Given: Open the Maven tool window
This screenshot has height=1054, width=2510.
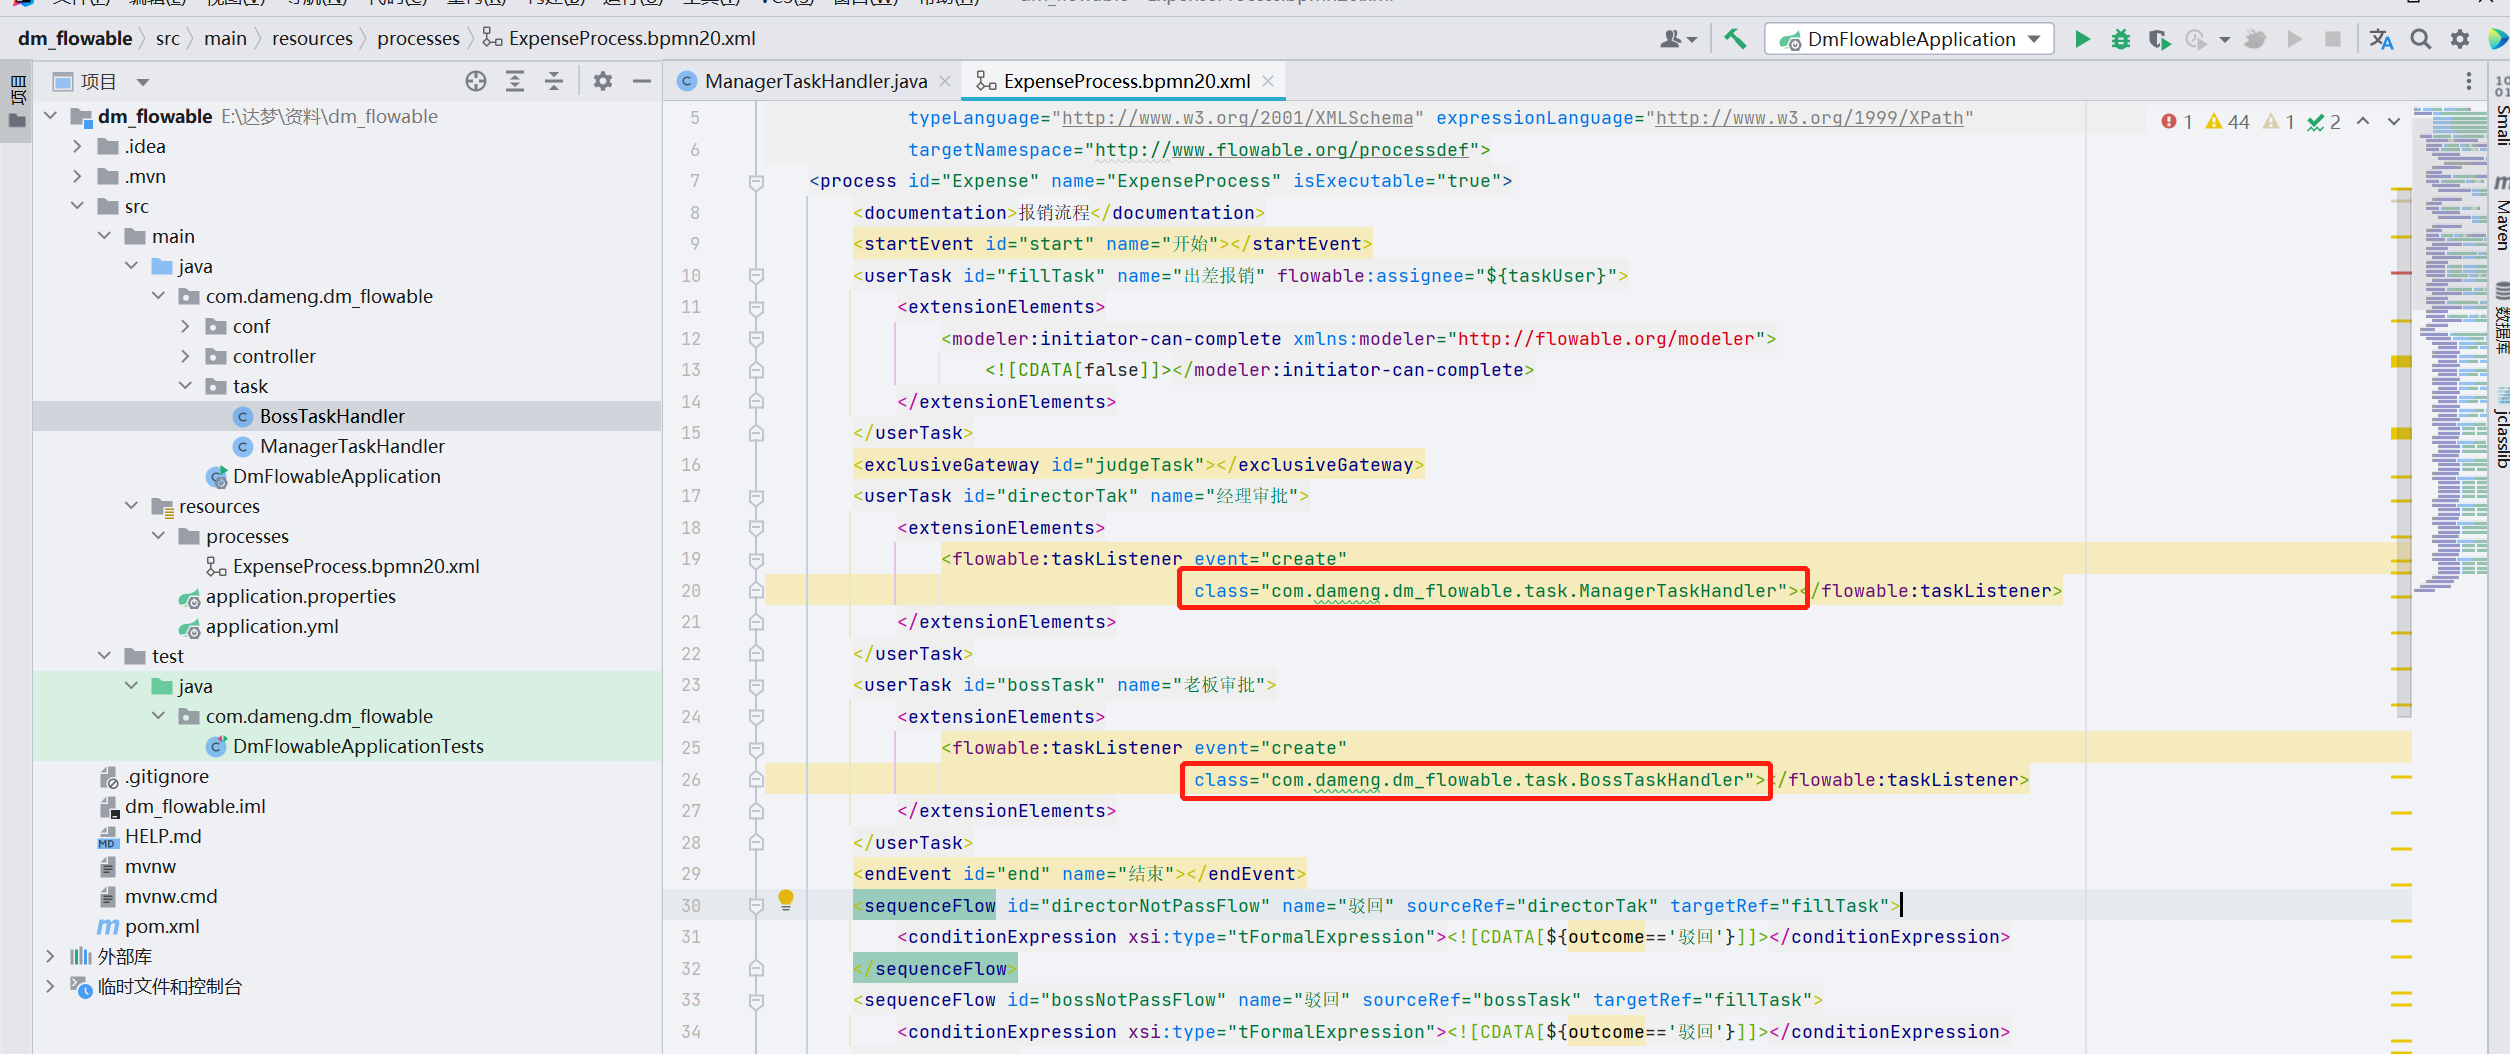Looking at the screenshot, I should [x=2501, y=213].
